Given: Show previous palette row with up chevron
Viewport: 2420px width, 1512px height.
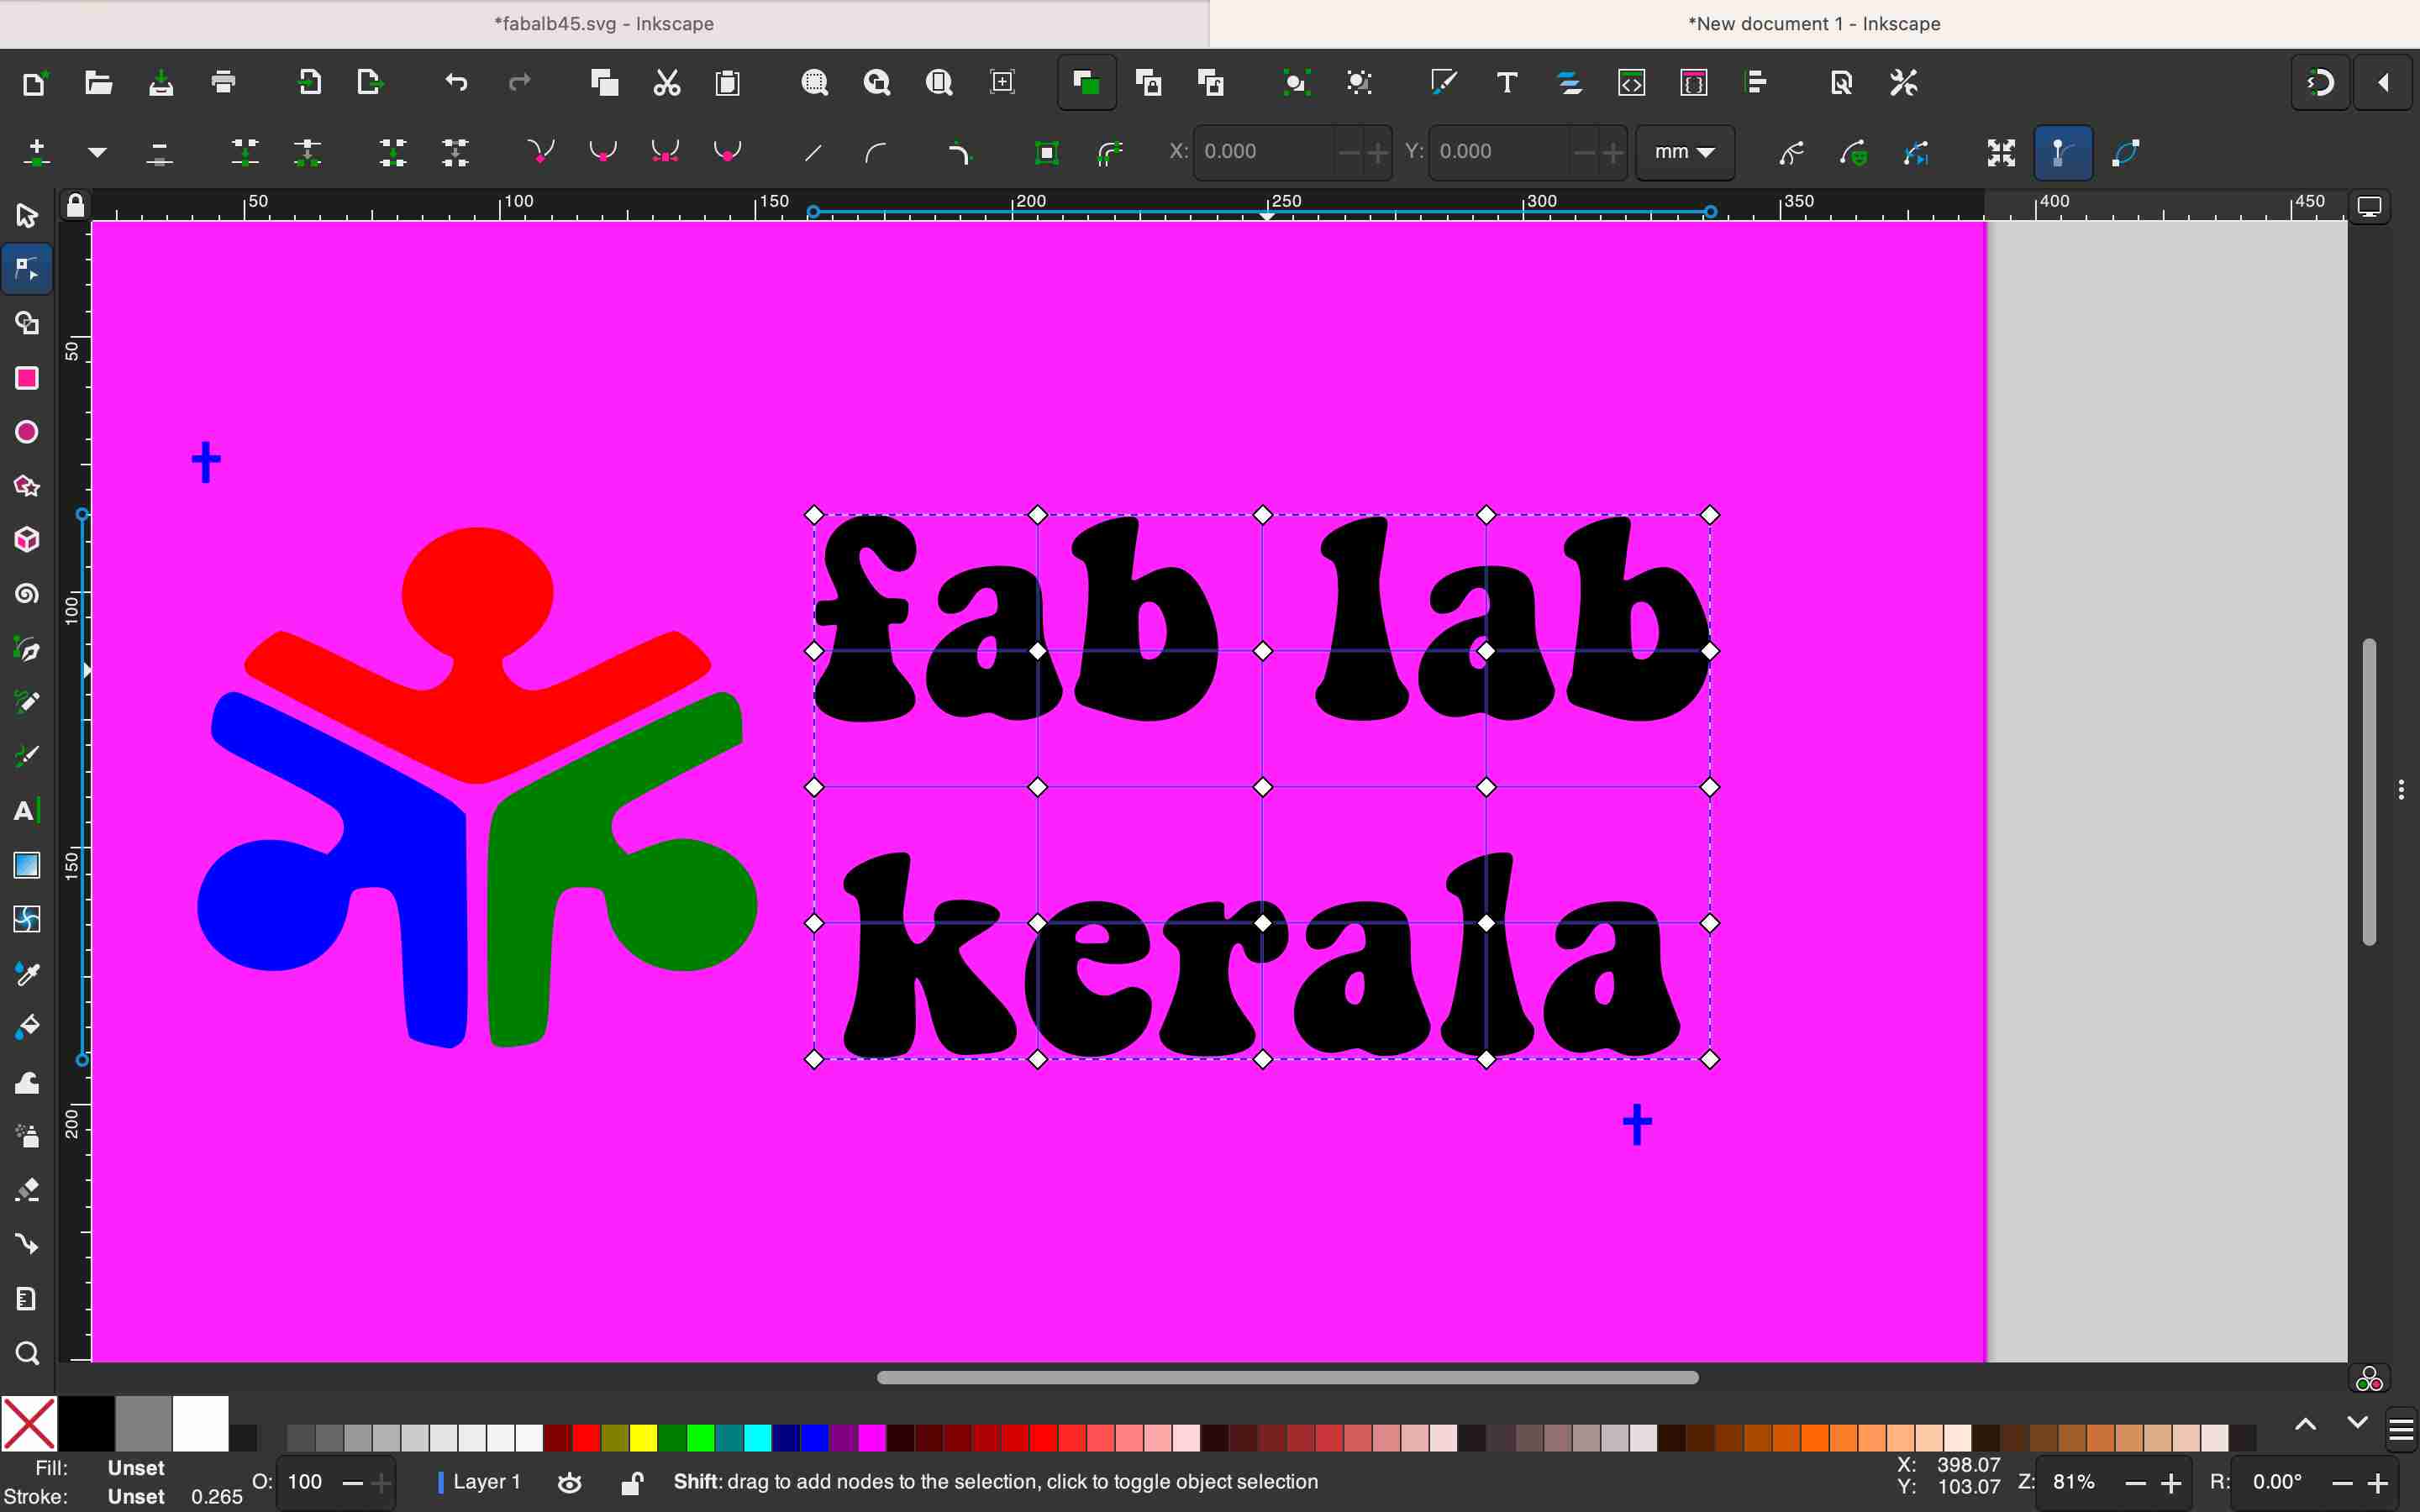Looking at the screenshot, I should click(x=2305, y=1424).
